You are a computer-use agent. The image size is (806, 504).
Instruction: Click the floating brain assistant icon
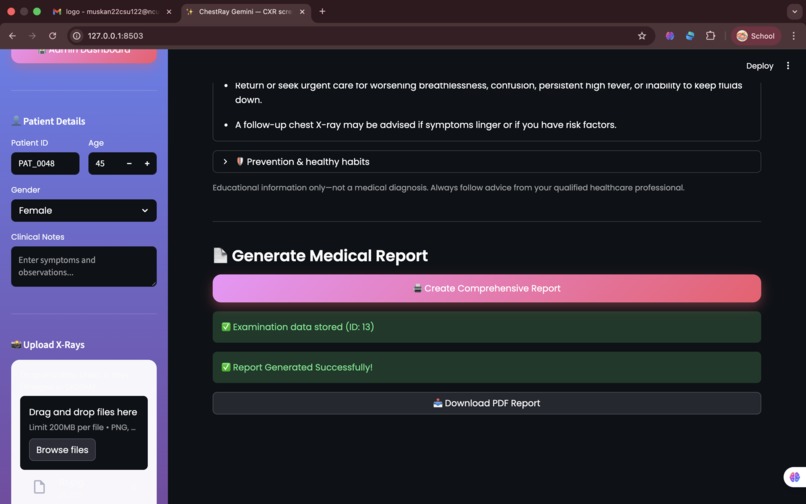(794, 477)
